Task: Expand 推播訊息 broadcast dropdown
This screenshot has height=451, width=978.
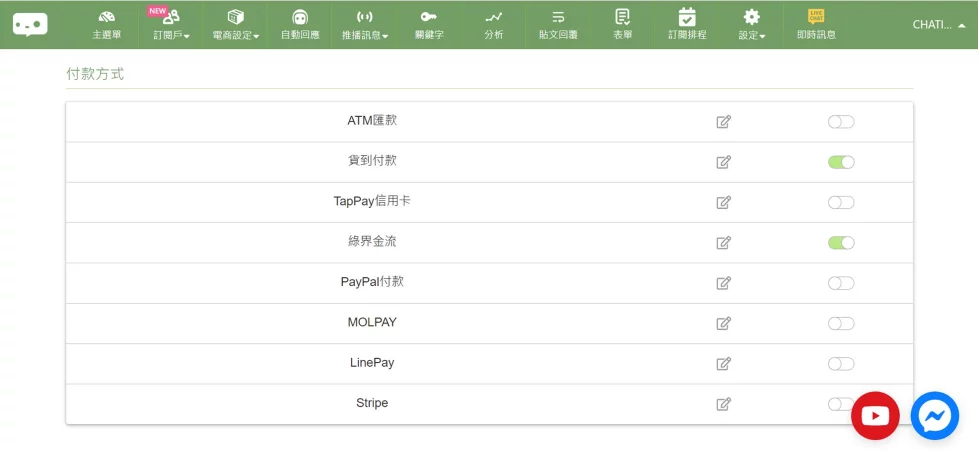Action: pyautogui.click(x=365, y=25)
